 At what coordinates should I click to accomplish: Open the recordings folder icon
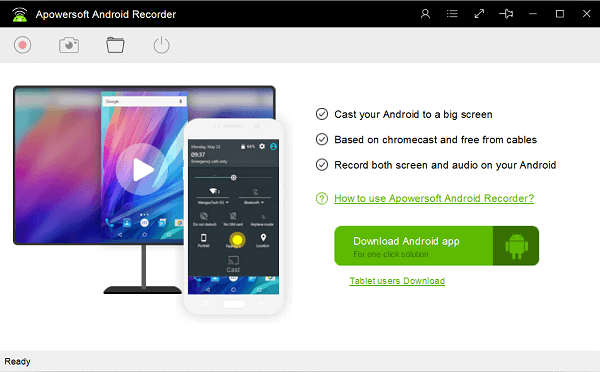(x=115, y=45)
